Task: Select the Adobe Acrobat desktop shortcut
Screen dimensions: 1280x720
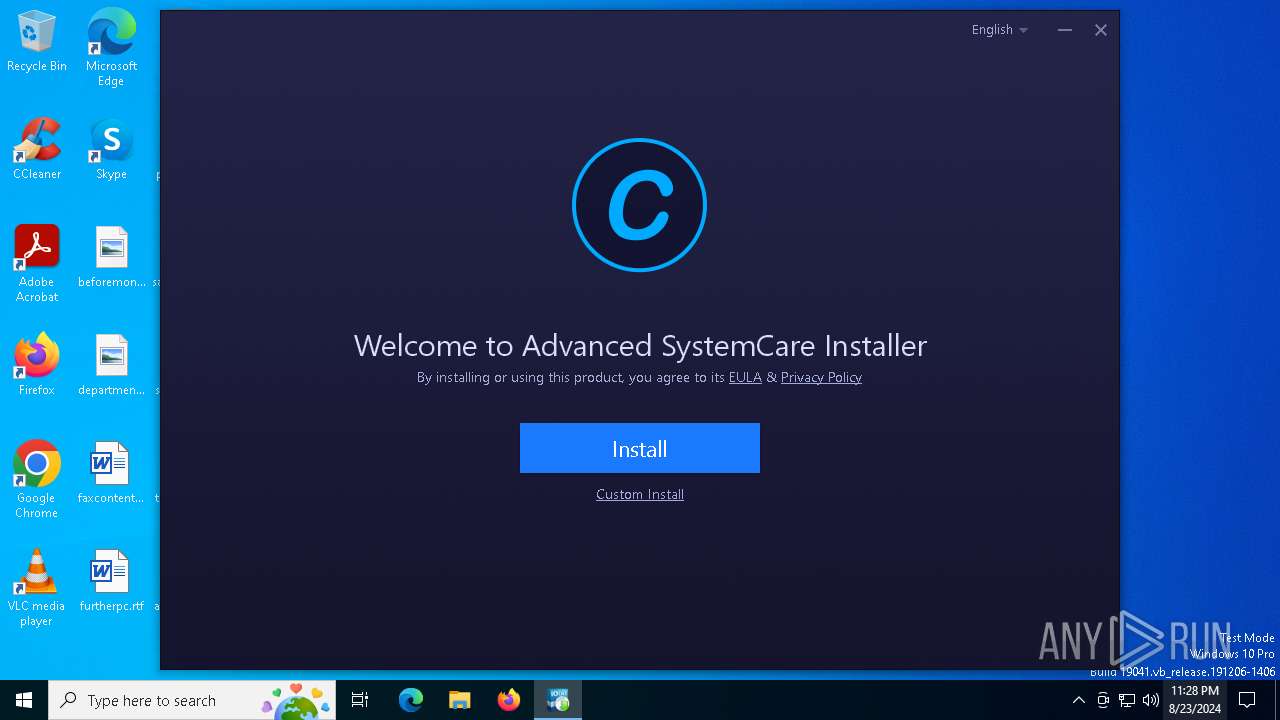Action: 37,264
